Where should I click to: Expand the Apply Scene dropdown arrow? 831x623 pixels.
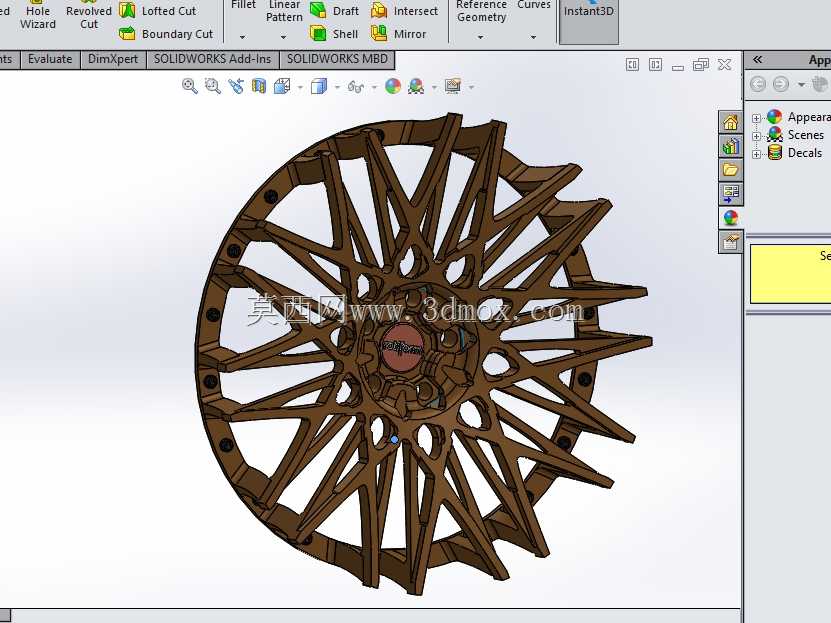coord(434,87)
